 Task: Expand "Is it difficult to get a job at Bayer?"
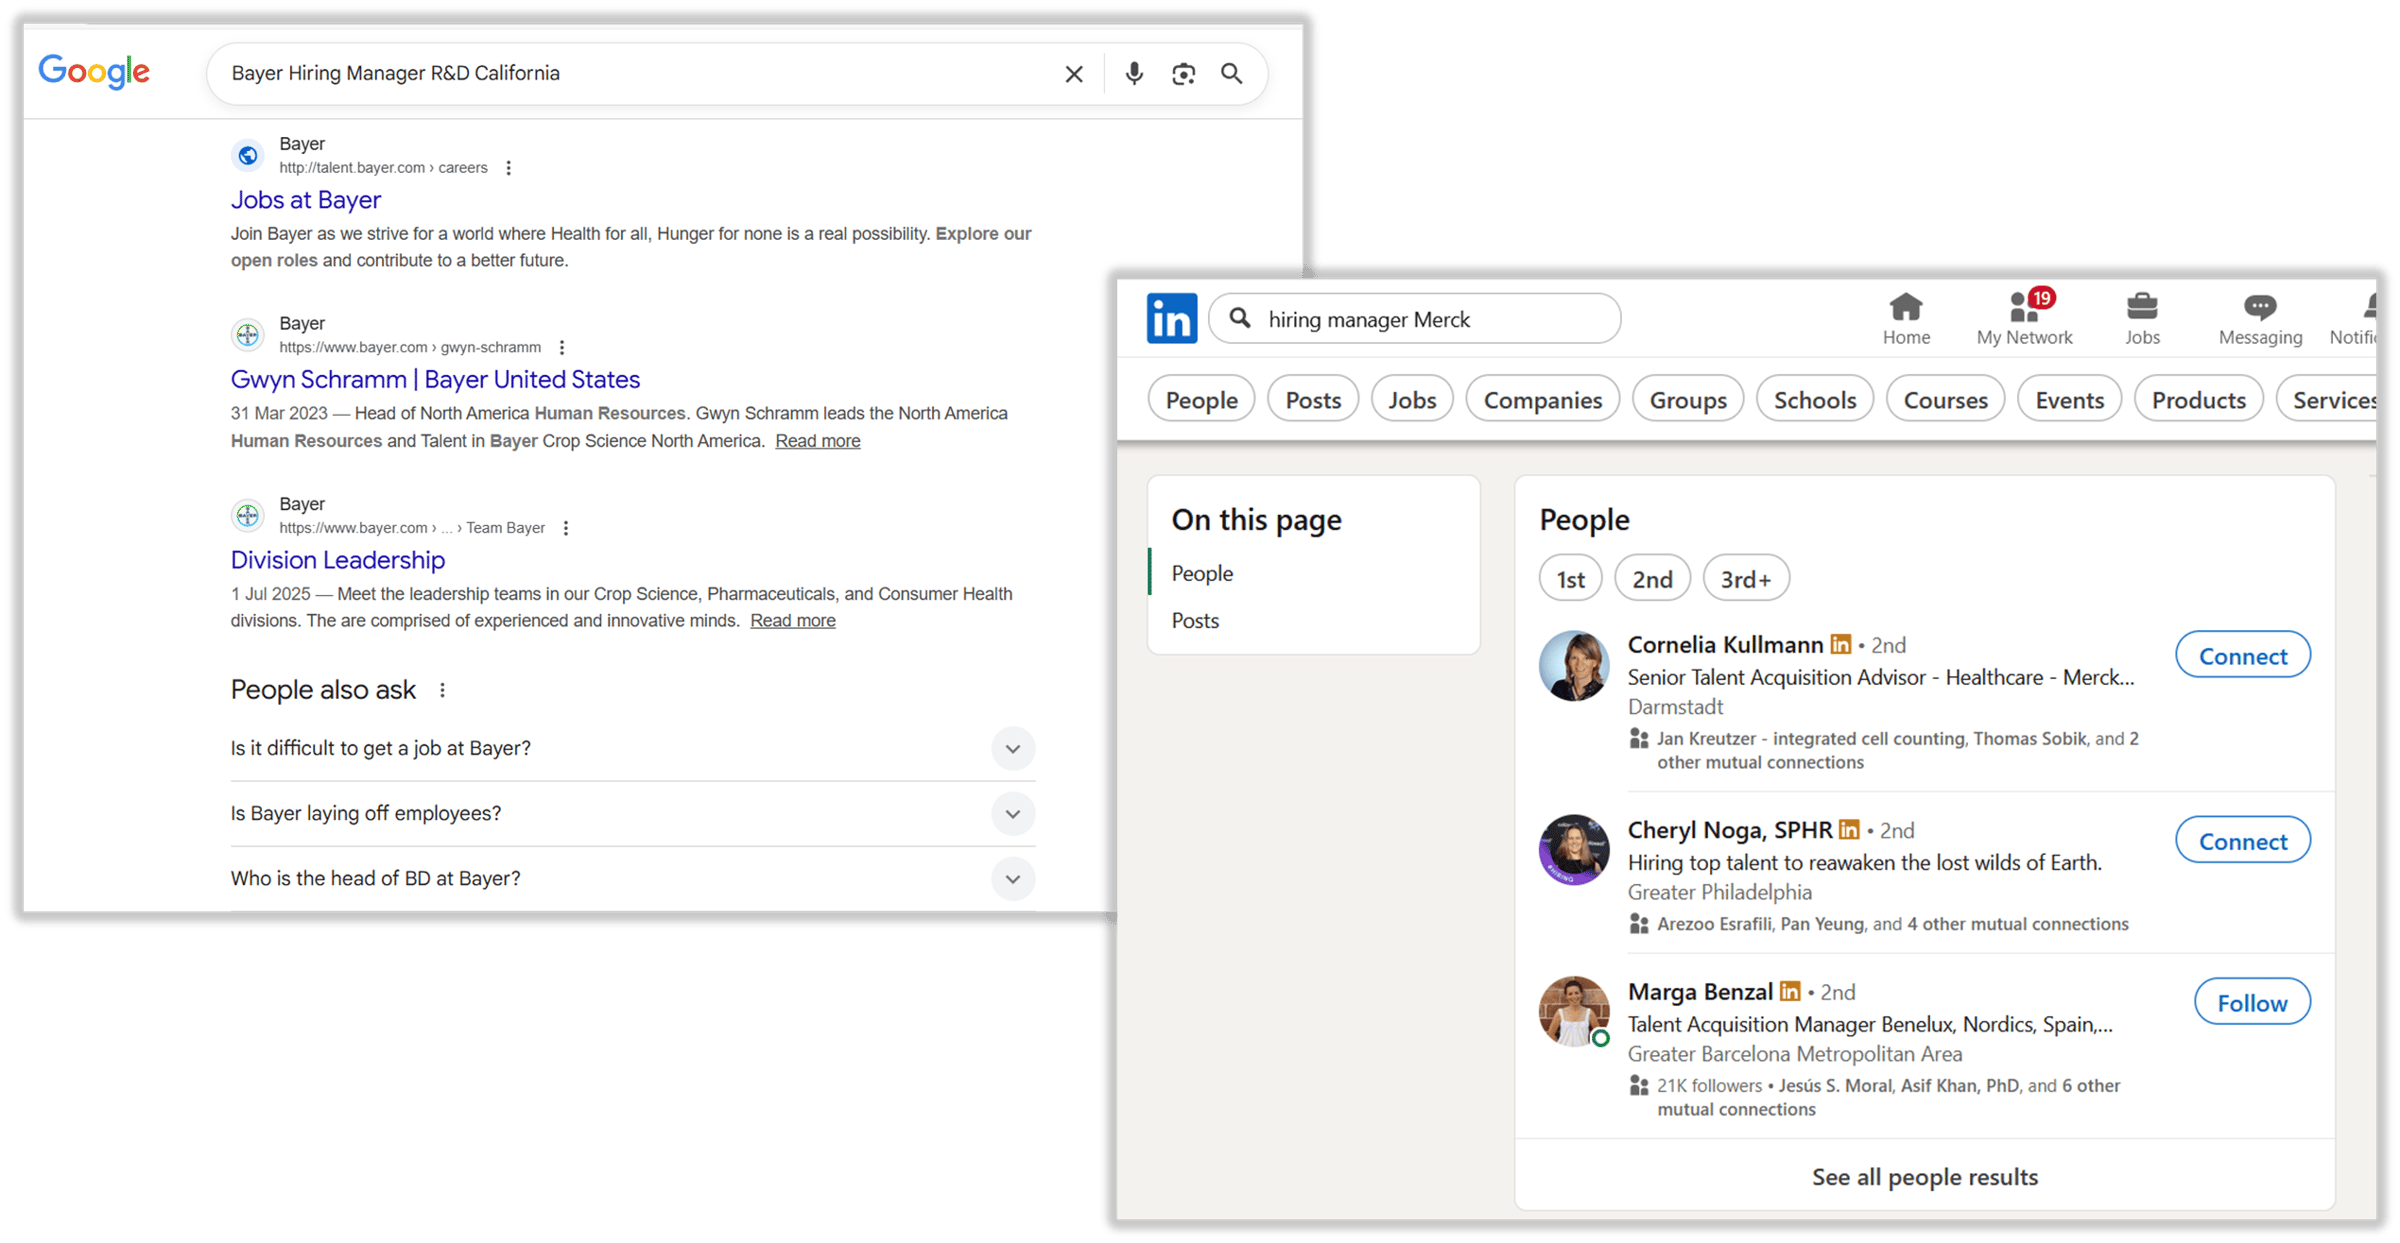[x=1012, y=749]
